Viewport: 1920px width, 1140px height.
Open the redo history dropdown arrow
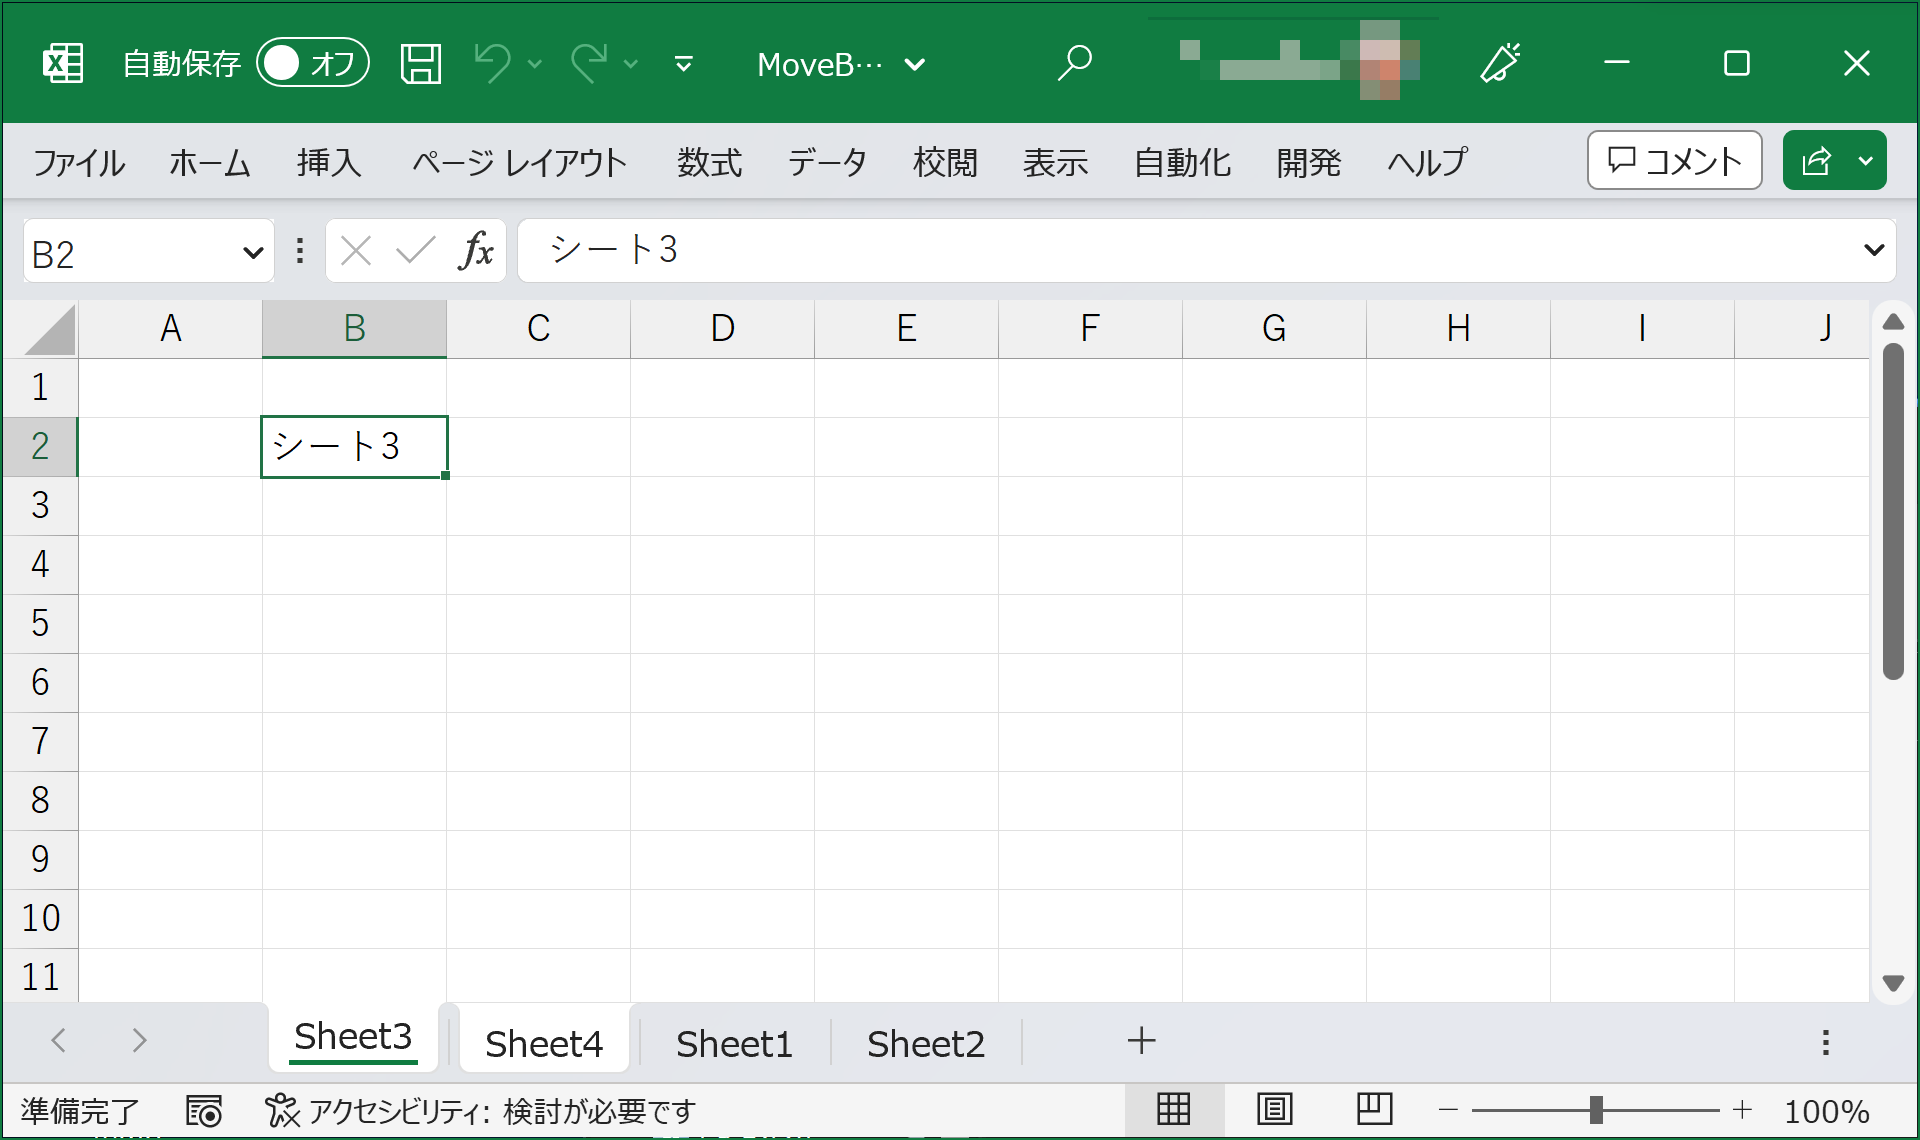tap(631, 64)
